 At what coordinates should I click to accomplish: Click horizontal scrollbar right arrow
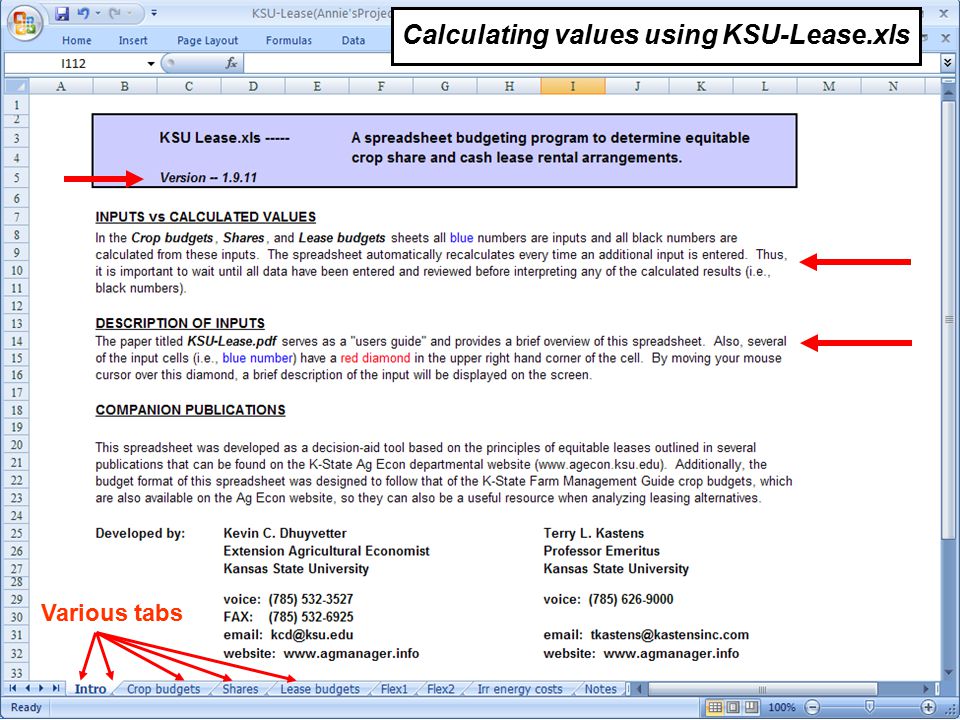[x=926, y=689]
